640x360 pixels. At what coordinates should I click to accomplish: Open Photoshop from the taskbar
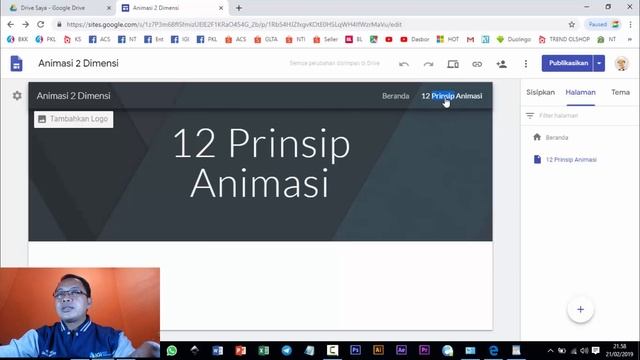pyautogui.click(x=355, y=350)
